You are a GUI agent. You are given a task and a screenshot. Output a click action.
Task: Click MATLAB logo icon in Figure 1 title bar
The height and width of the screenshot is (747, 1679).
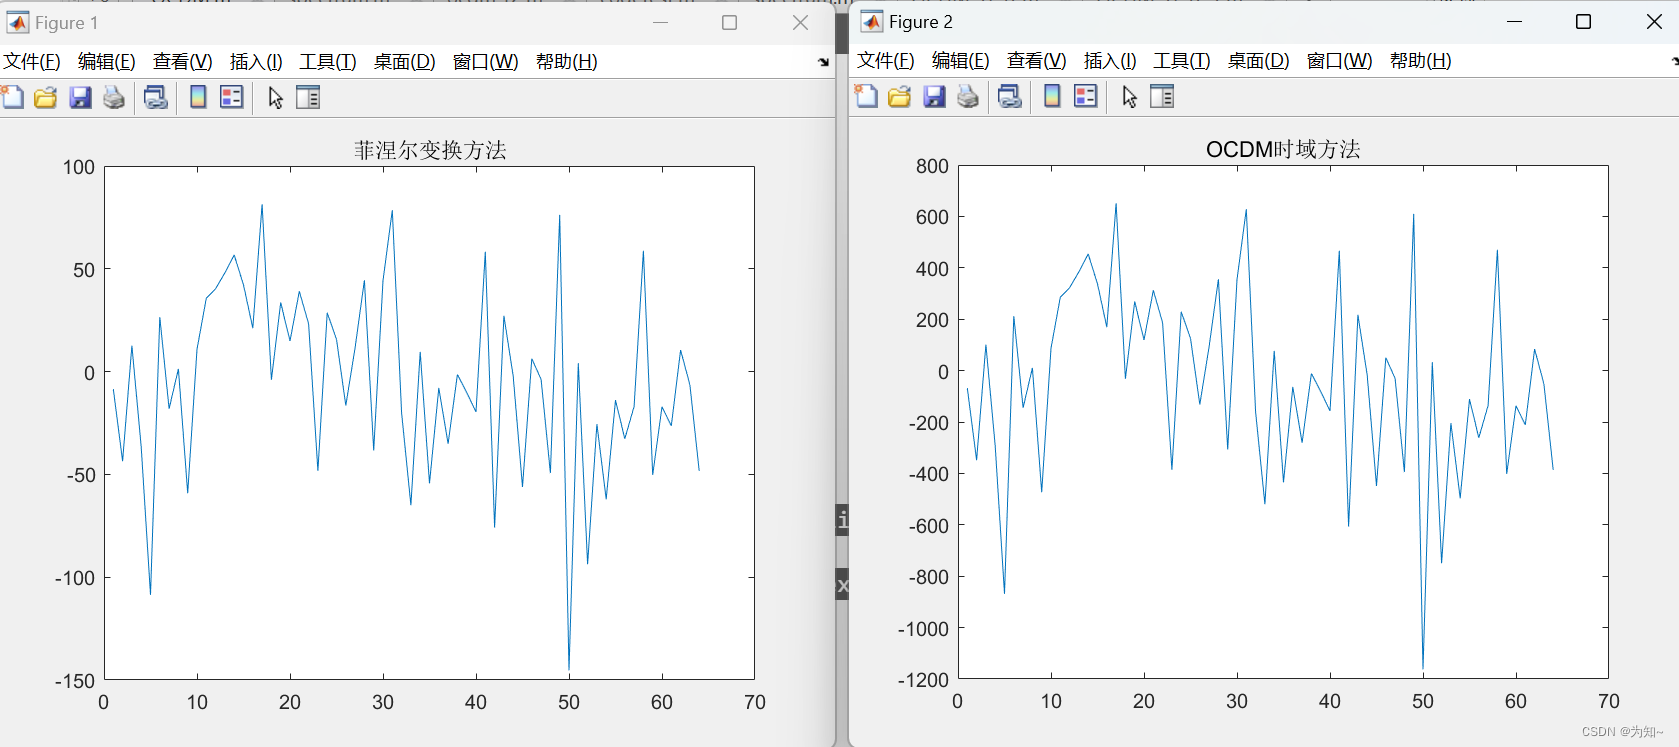tap(17, 22)
